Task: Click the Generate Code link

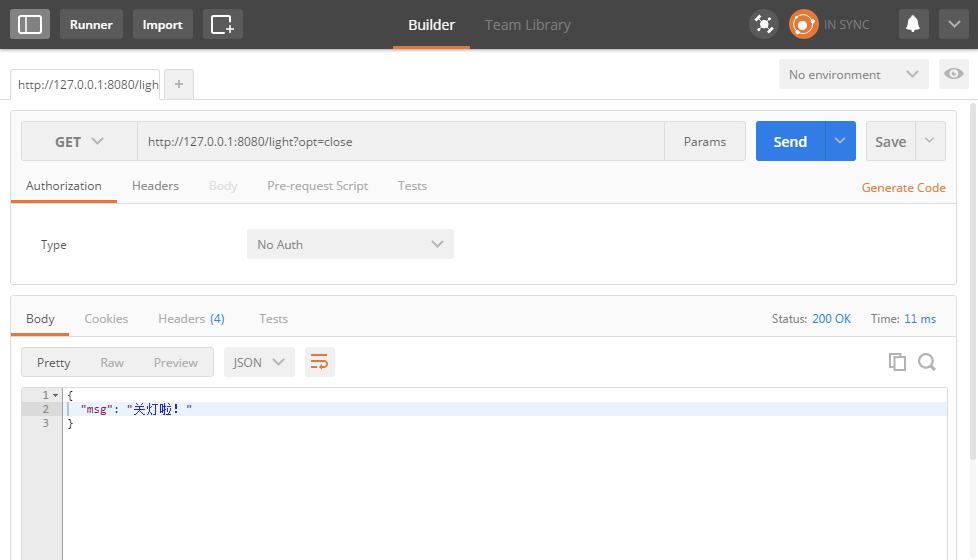Action: tap(903, 187)
